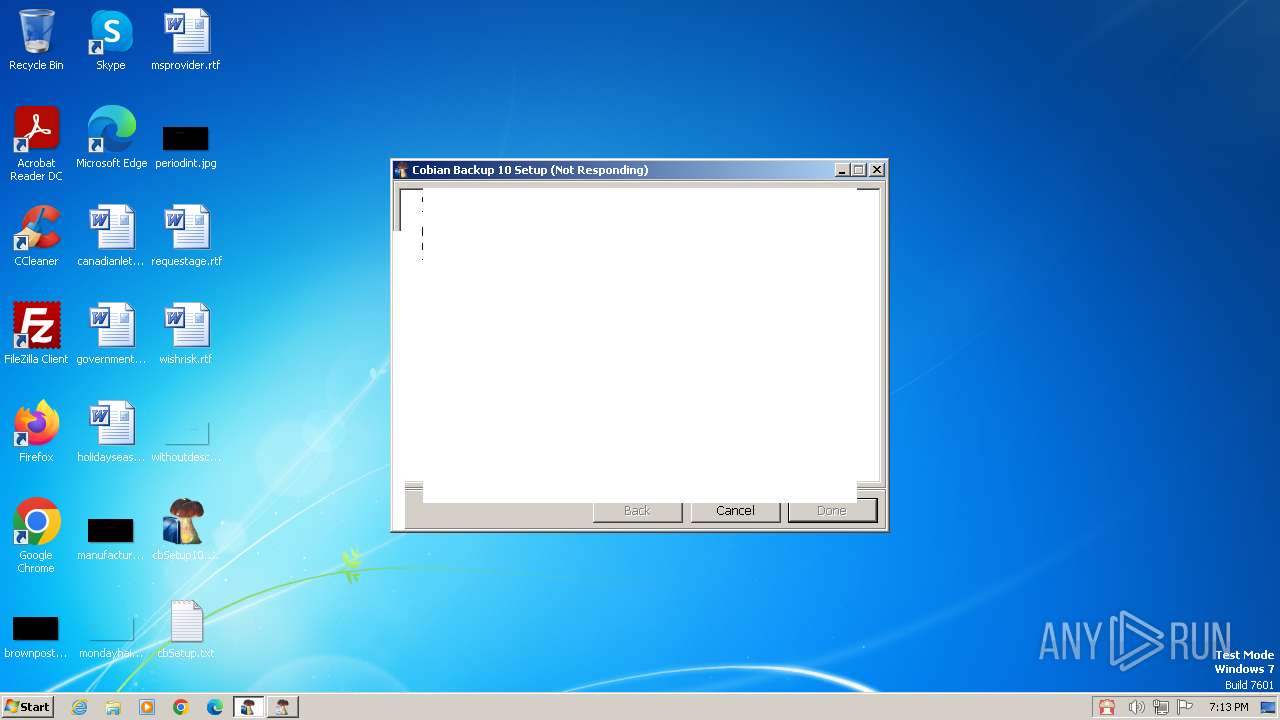This screenshot has width=1280, height=720.
Task: Open Windows Explorer folder in taskbar
Action: pos(113,707)
